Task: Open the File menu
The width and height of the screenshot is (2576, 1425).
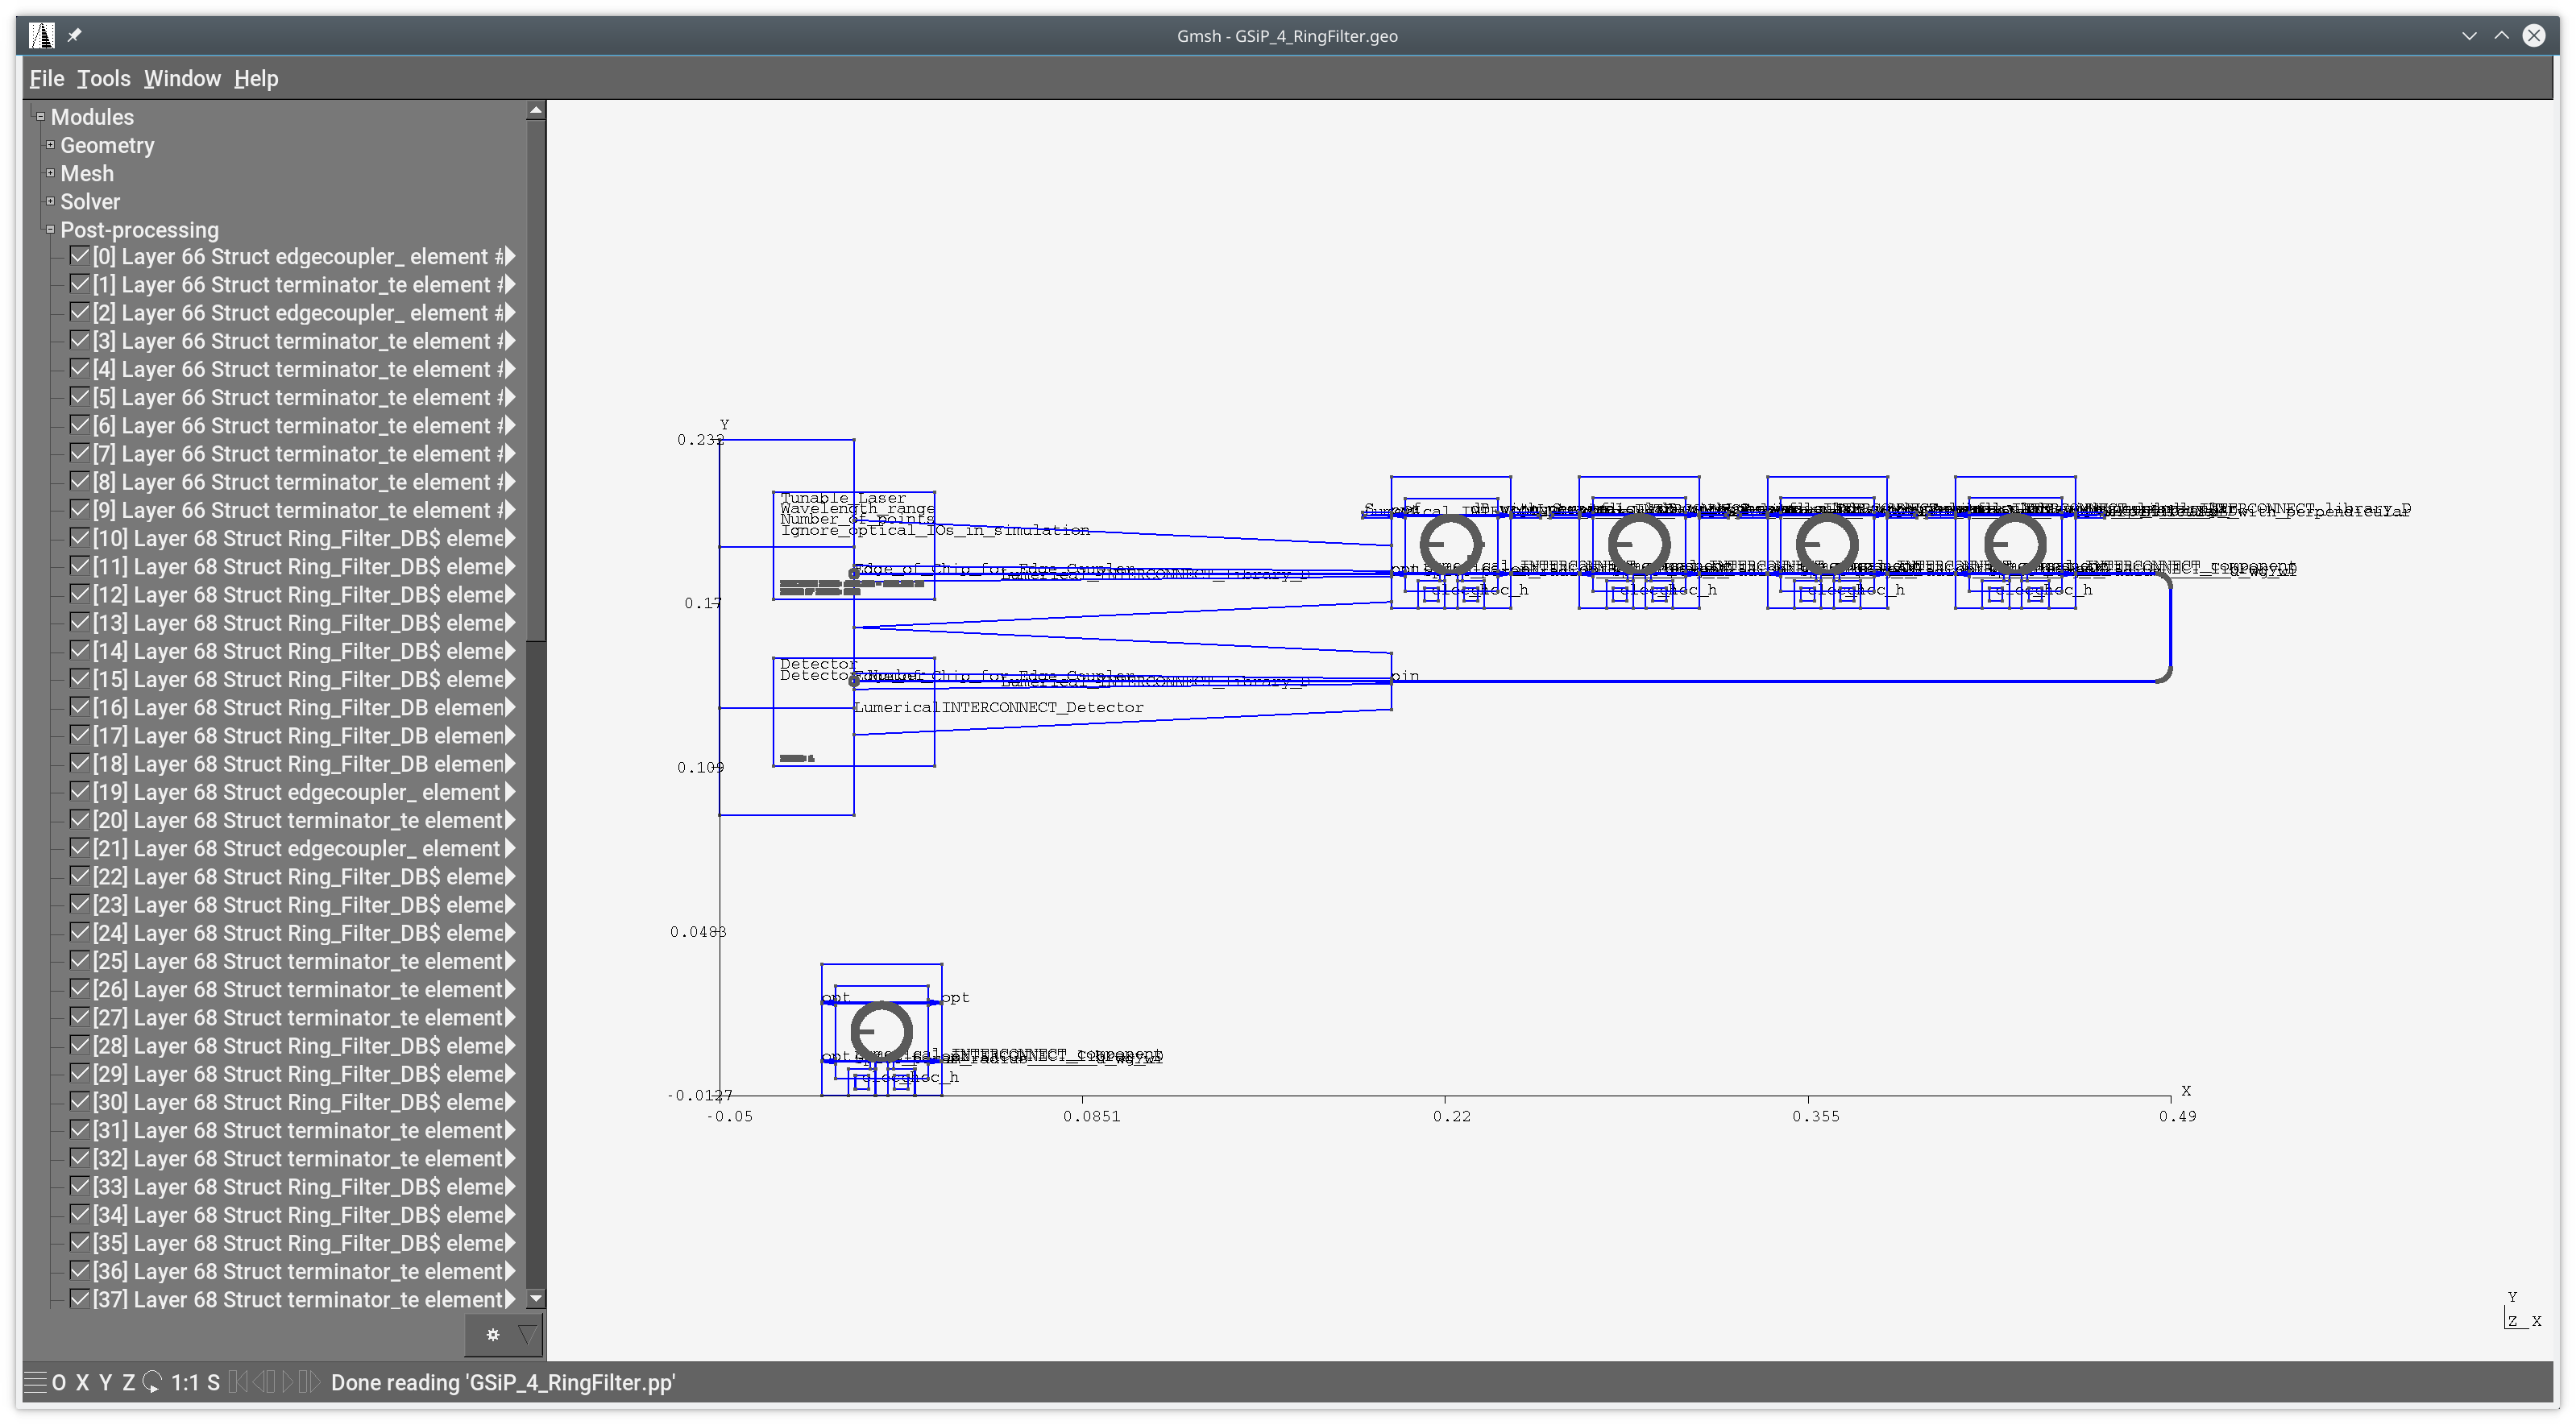Action: pyautogui.click(x=44, y=79)
